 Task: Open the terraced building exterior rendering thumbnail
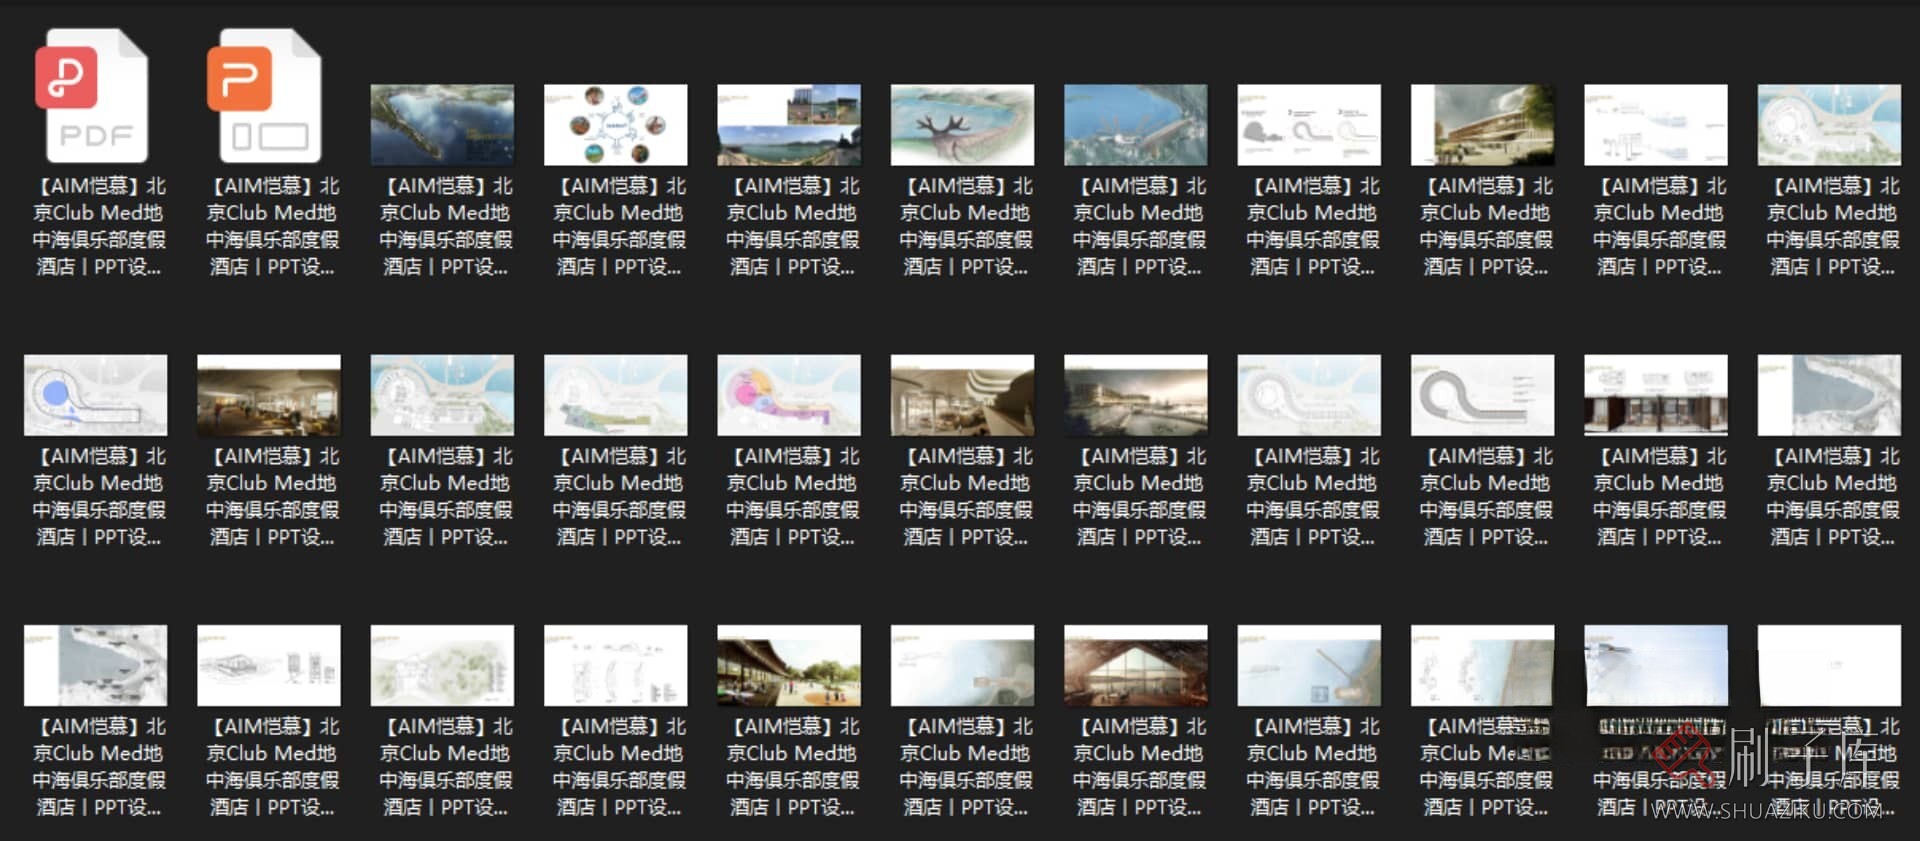click(x=1482, y=125)
